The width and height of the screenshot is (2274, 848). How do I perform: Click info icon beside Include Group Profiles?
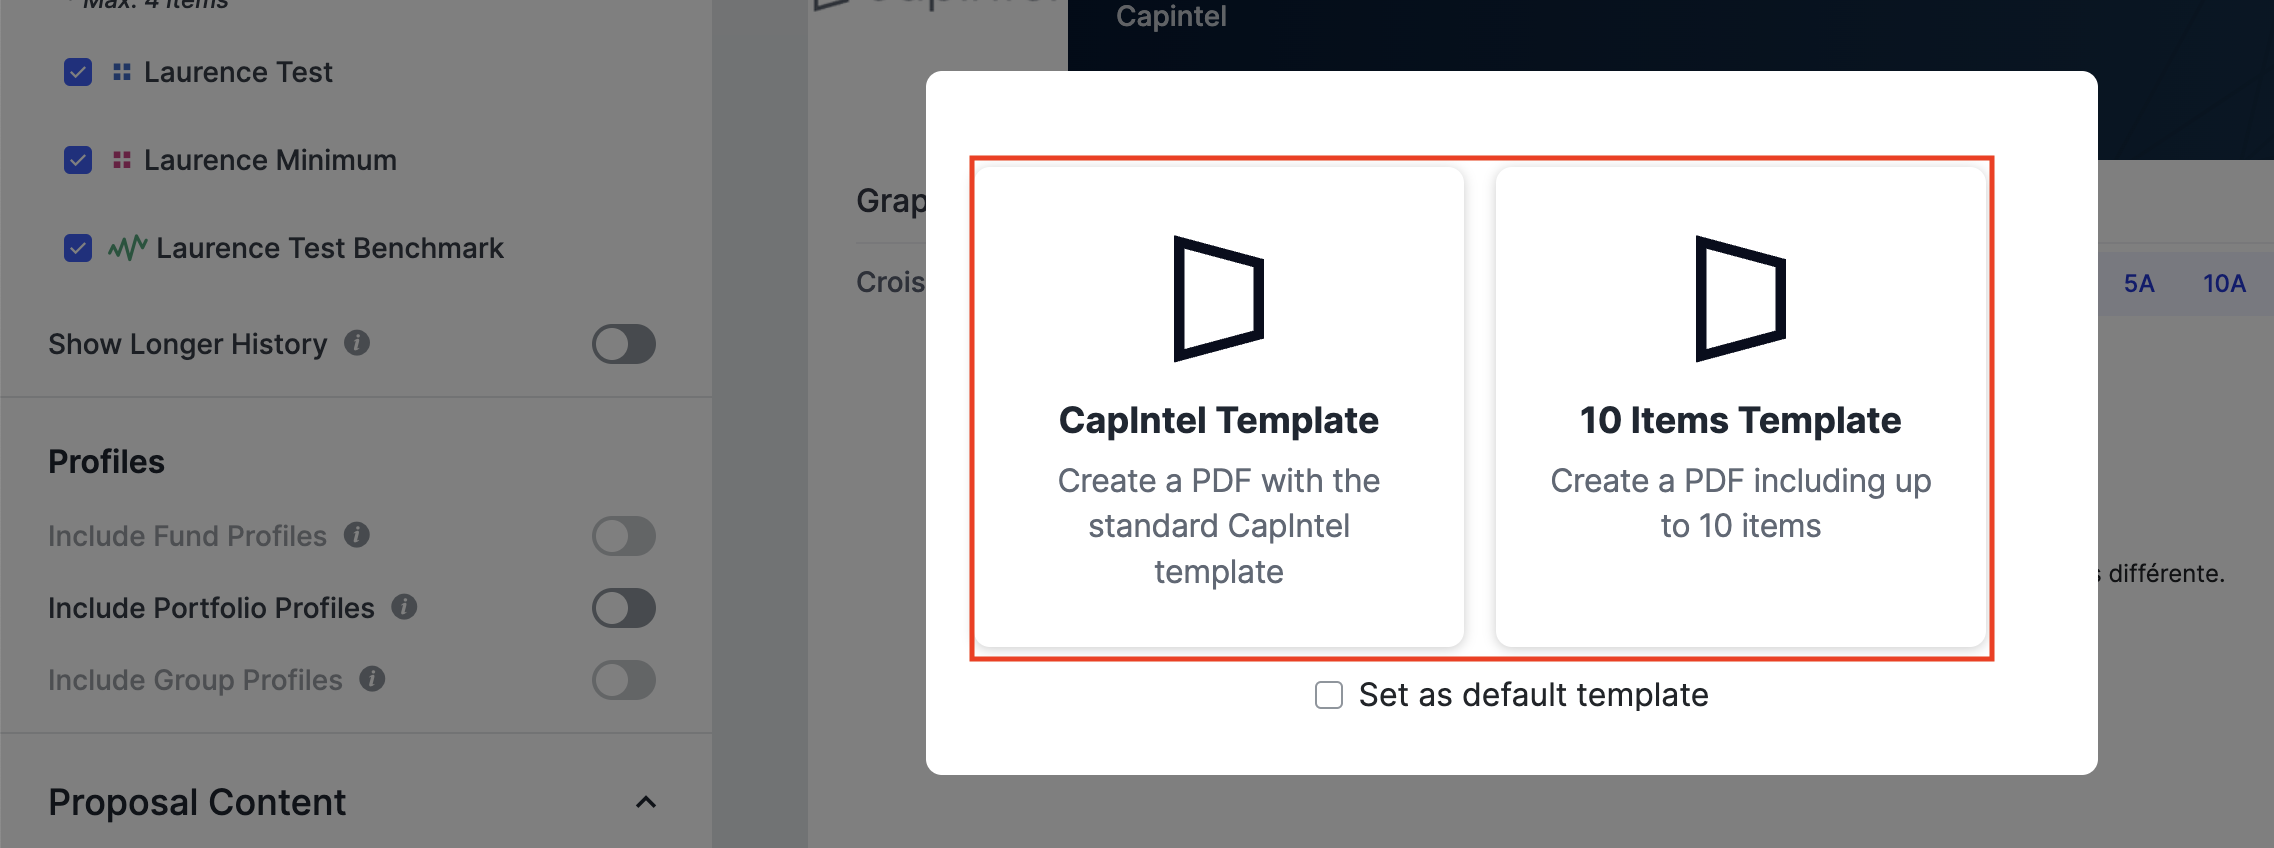pyautogui.click(x=372, y=679)
